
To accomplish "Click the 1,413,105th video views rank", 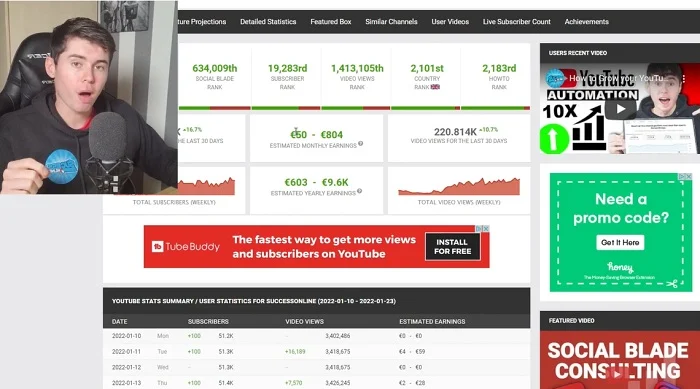I will [x=357, y=68].
